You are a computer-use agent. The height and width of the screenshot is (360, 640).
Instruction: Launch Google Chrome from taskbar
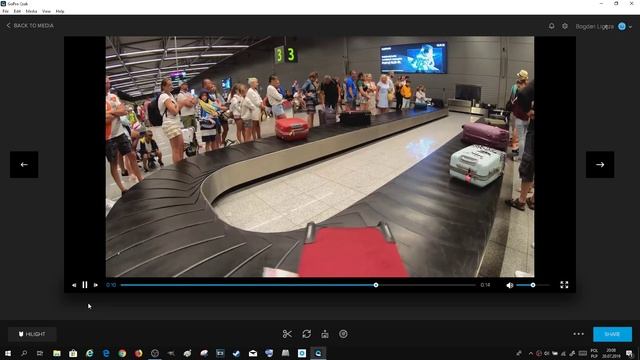(122, 353)
